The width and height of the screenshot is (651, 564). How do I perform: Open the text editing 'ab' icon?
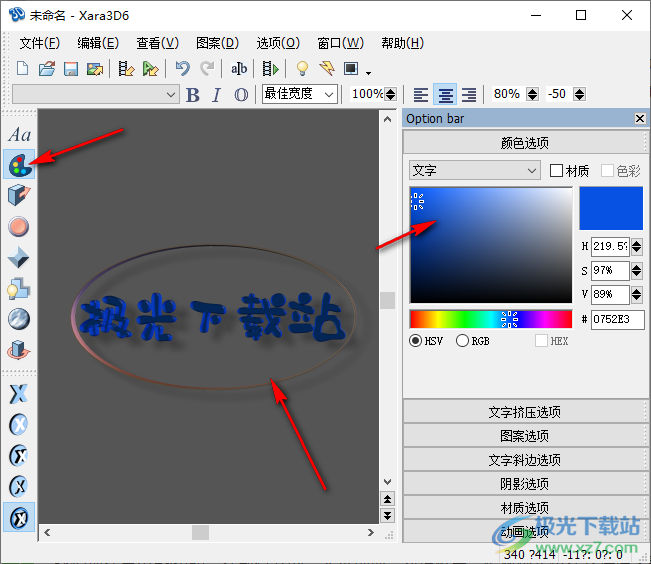239,69
